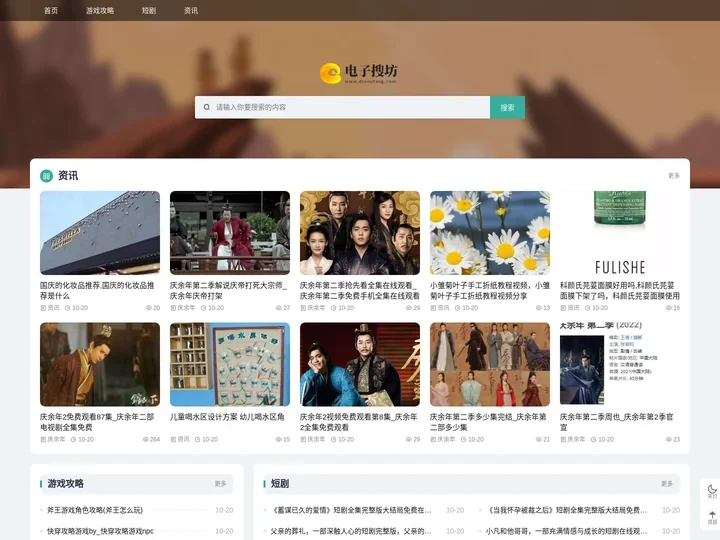Viewport: 720px width, 540px height.
Task: Open title 小雏菊叶子手工折纸教程视频
Action: point(489,290)
